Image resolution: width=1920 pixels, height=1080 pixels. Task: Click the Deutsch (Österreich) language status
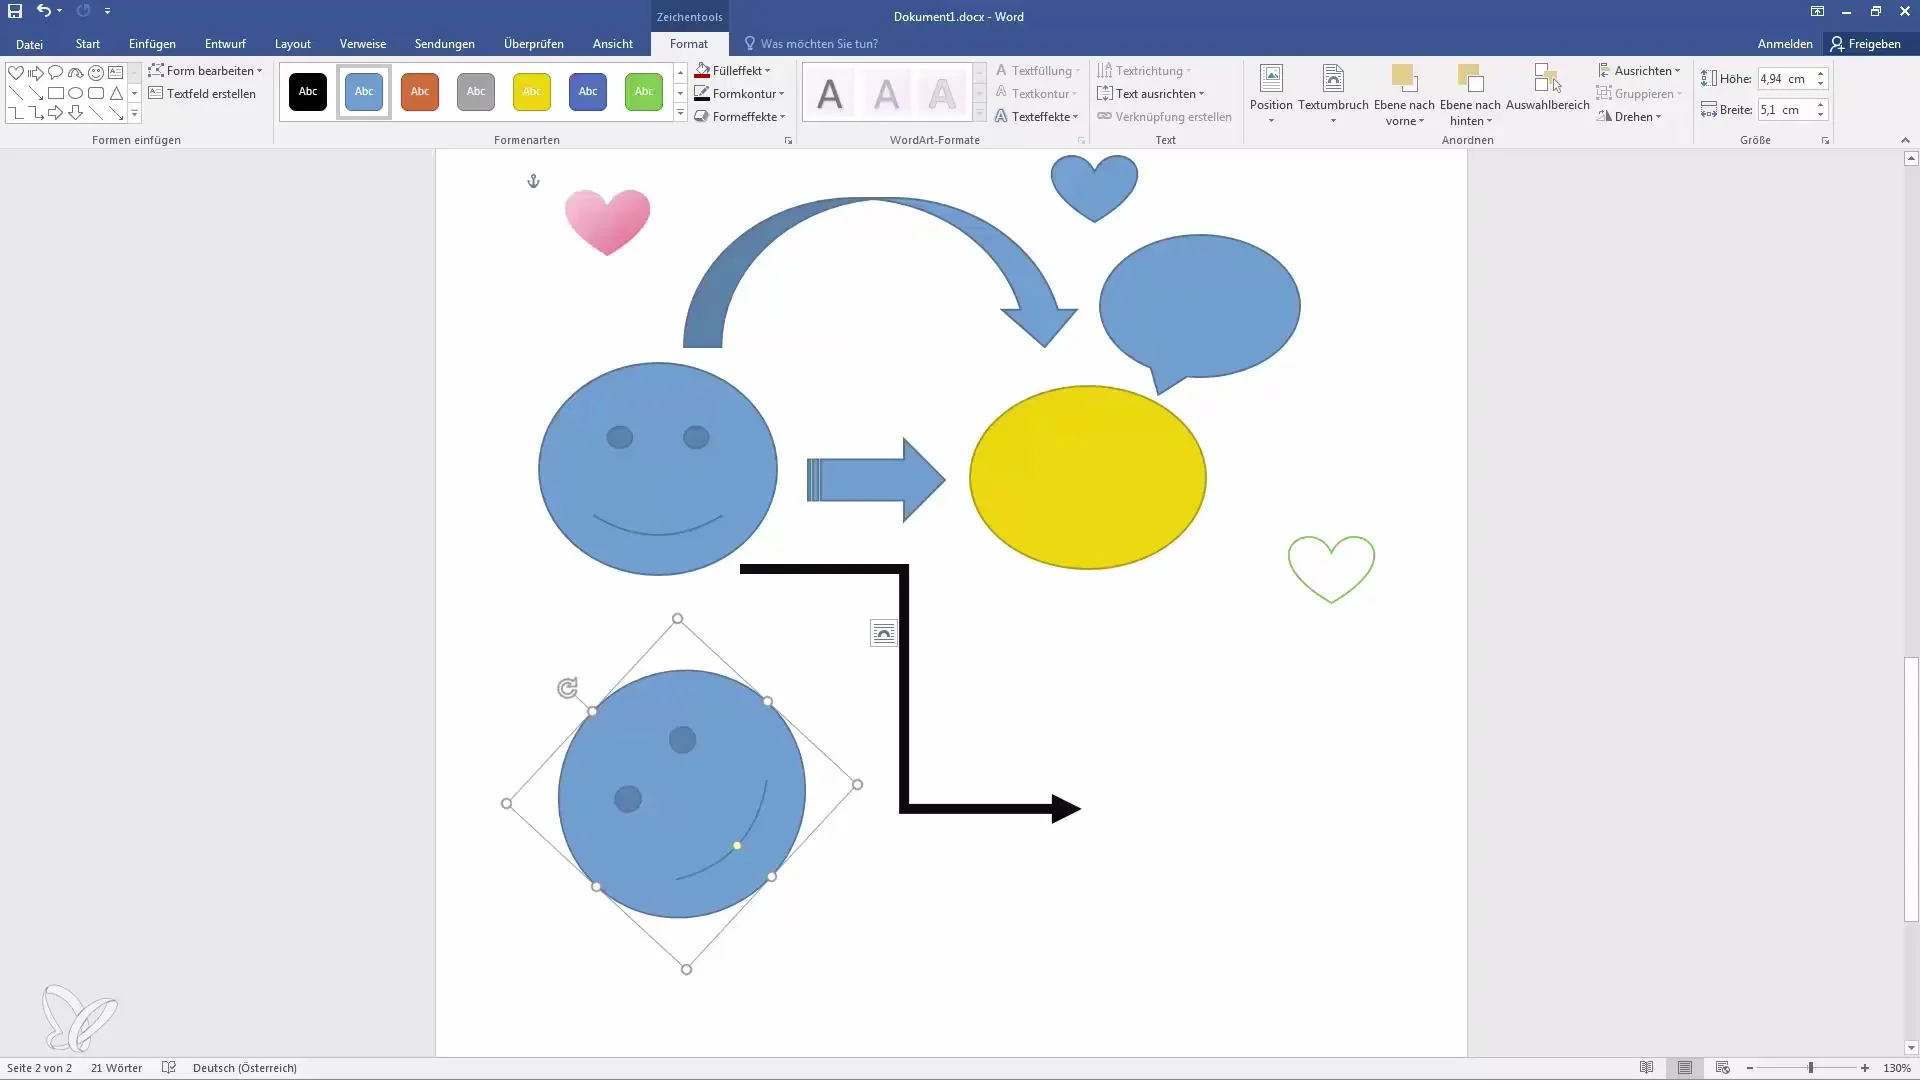(x=245, y=1068)
